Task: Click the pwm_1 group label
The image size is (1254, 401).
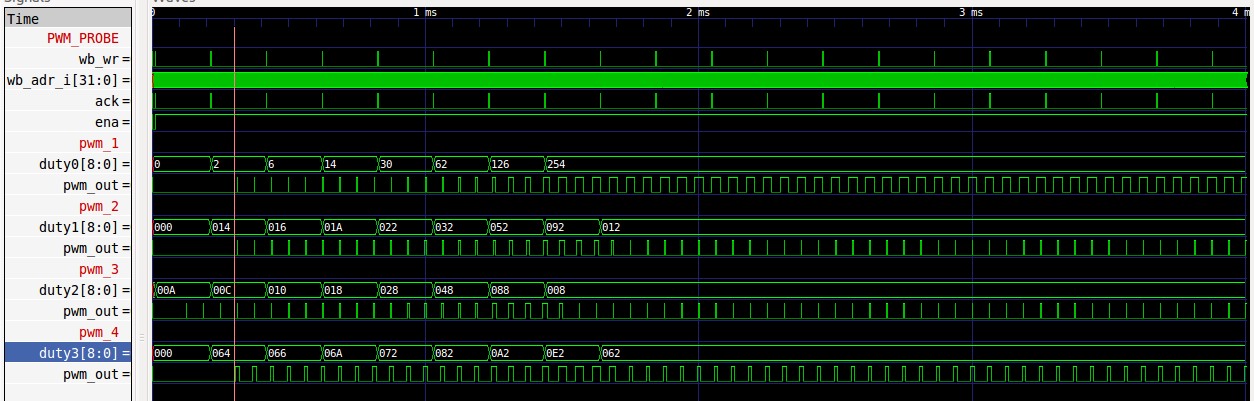Action: click(x=98, y=143)
